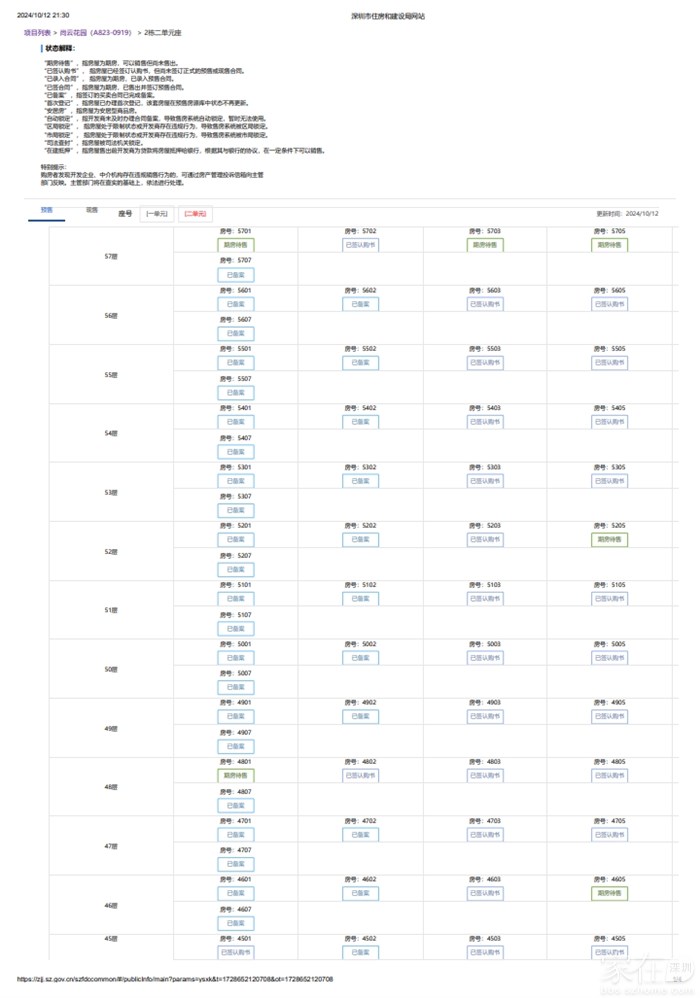Click room 5007's 已备案 status box
Screen dimensions: 700x998
tap(236, 687)
